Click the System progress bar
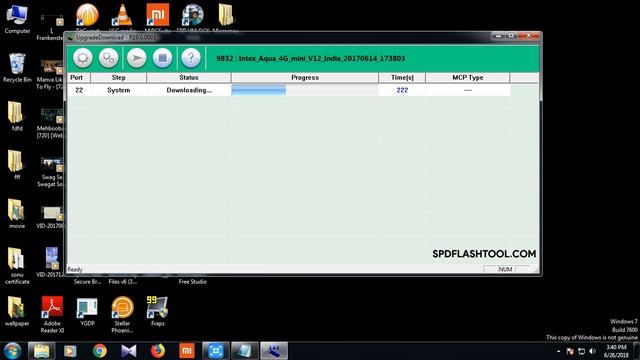 click(x=305, y=90)
